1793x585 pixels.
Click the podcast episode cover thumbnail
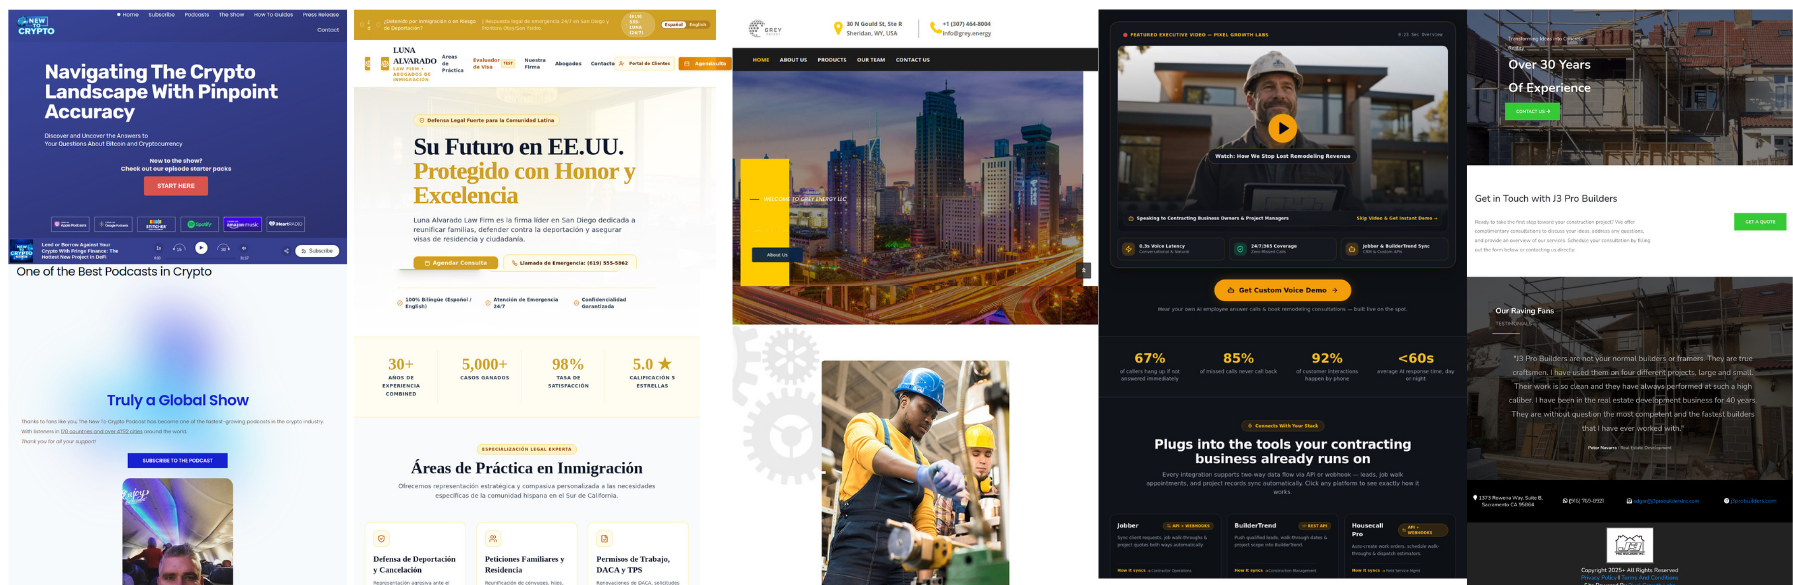(x=22, y=251)
